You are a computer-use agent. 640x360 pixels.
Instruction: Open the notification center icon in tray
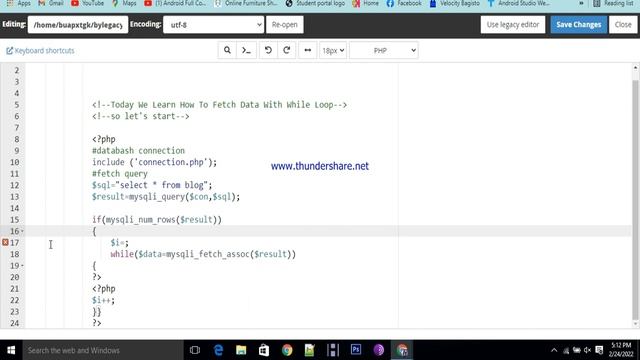pyautogui.click(x=599, y=350)
